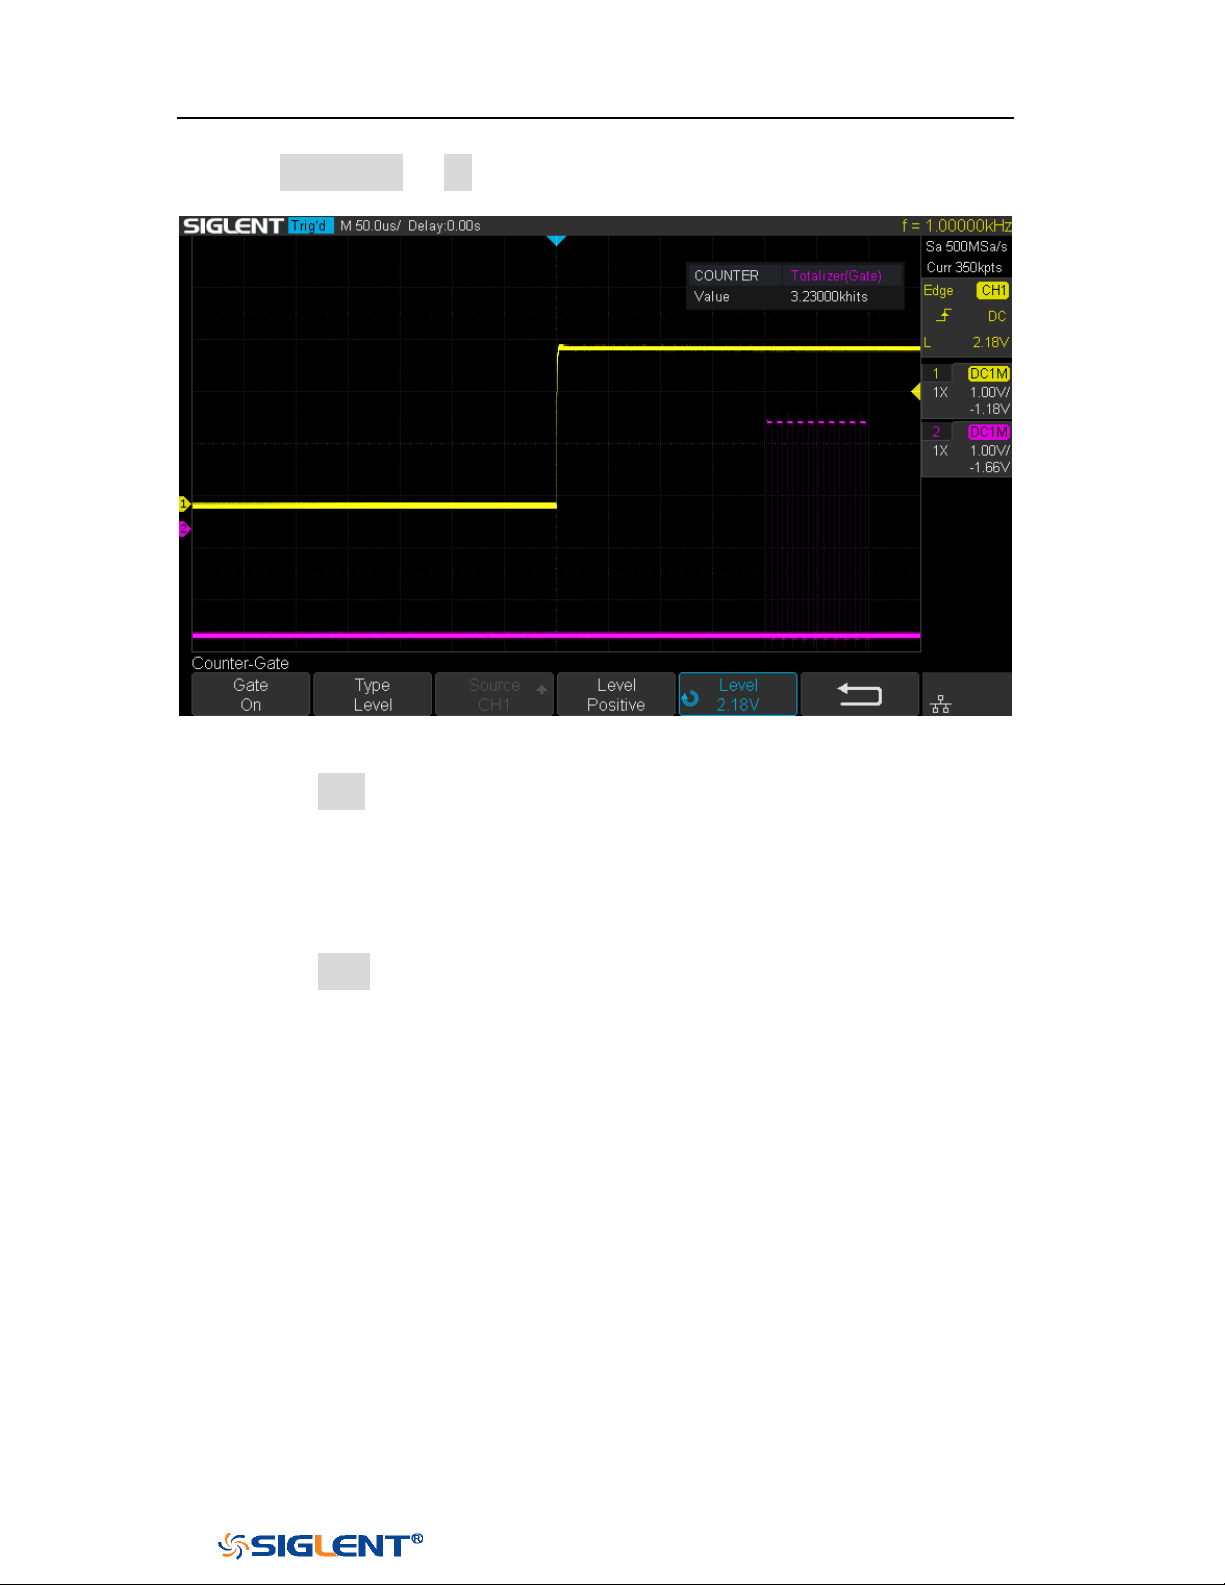Click the f = 1.00000kHz frequency readout
The height and width of the screenshot is (1585, 1225).
click(x=957, y=226)
